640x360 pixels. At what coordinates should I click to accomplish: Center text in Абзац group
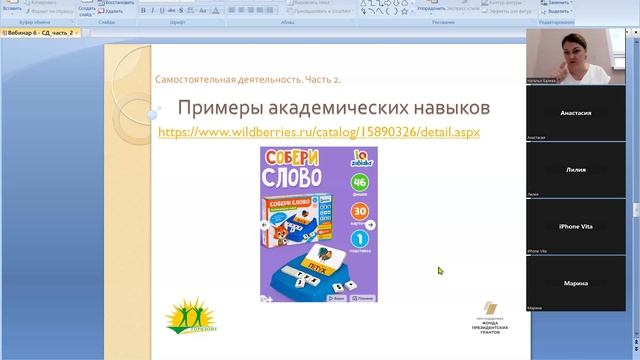(x=241, y=10)
